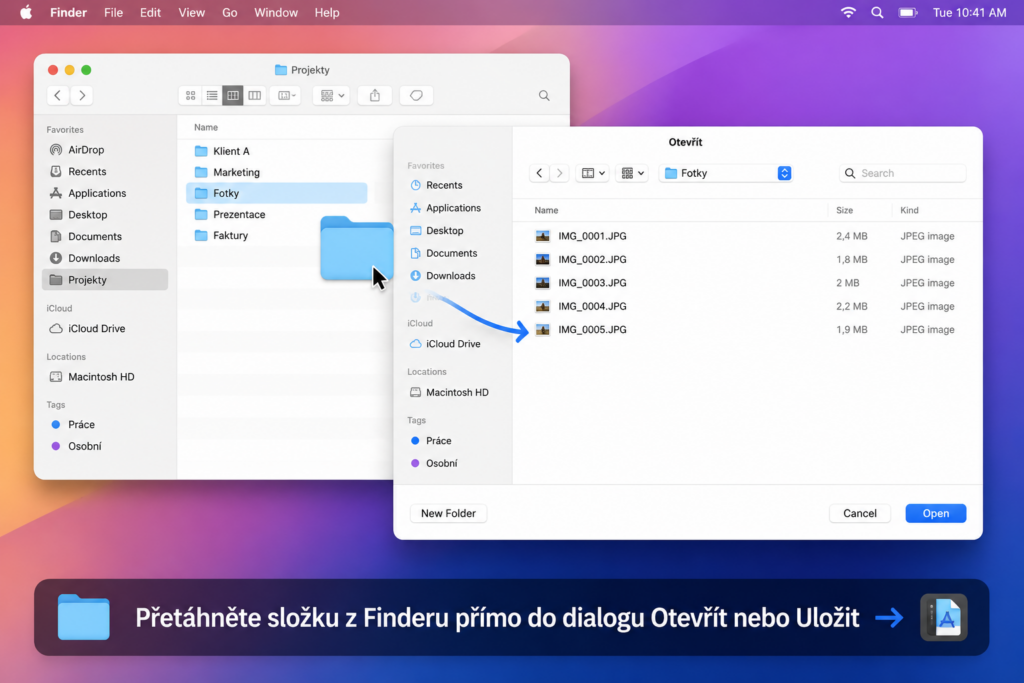The height and width of the screenshot is (683, 1024).
Task: Select the blue Práce tag in the dialog sidebar
Action: pyautogui.click(x=431, y=441)
